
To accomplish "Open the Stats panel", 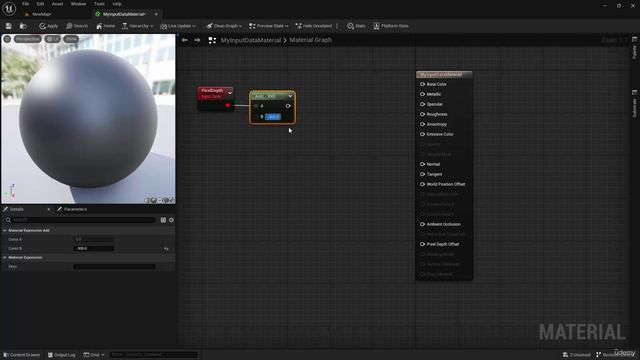I will 356,26.
